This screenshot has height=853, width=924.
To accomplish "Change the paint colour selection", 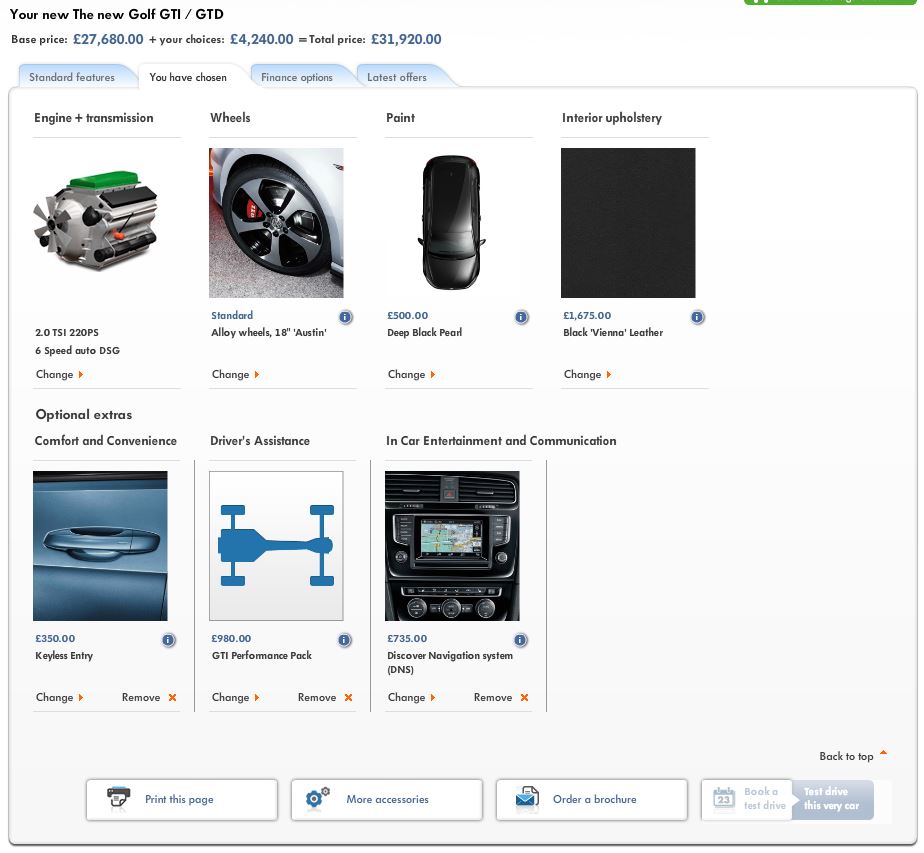I will click(411, 375).
